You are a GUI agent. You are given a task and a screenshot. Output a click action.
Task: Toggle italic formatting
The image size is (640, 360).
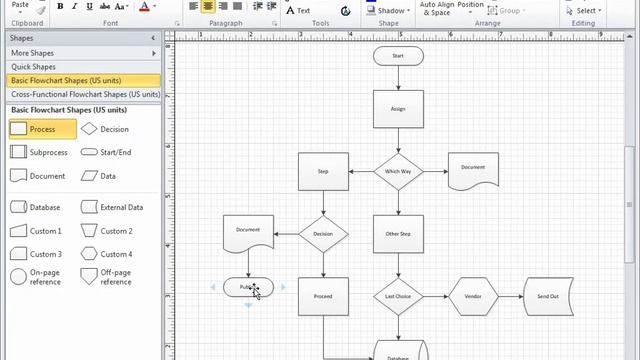click(x=75, y=6)
